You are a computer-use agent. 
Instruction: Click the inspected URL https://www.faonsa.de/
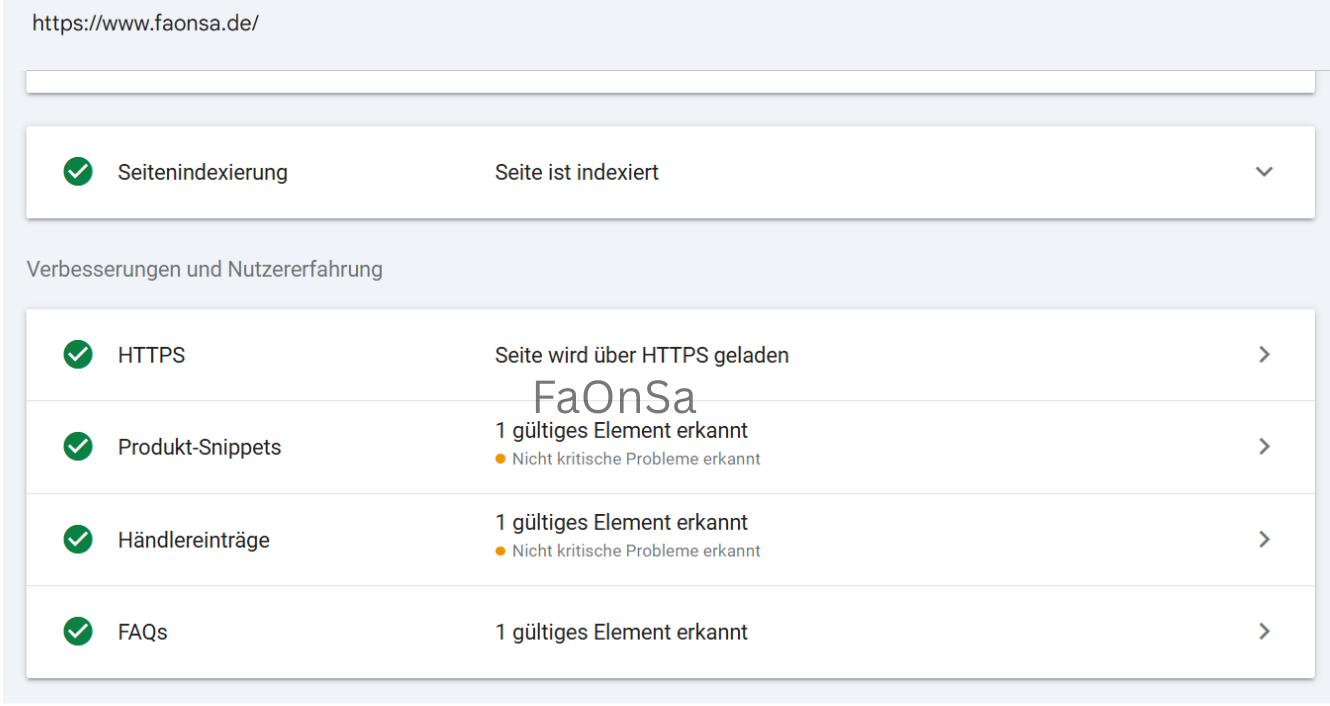pyautogui.click(x=145, y=23)
